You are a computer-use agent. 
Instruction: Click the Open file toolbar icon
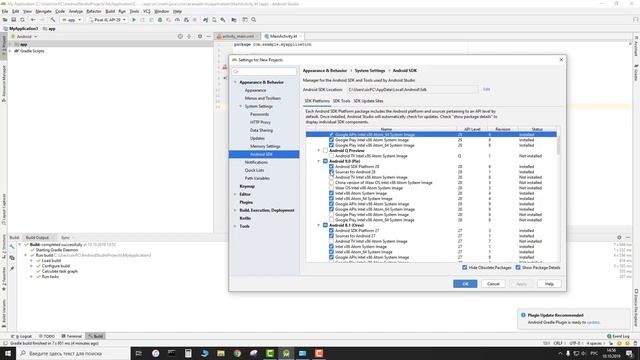point(5,20)
